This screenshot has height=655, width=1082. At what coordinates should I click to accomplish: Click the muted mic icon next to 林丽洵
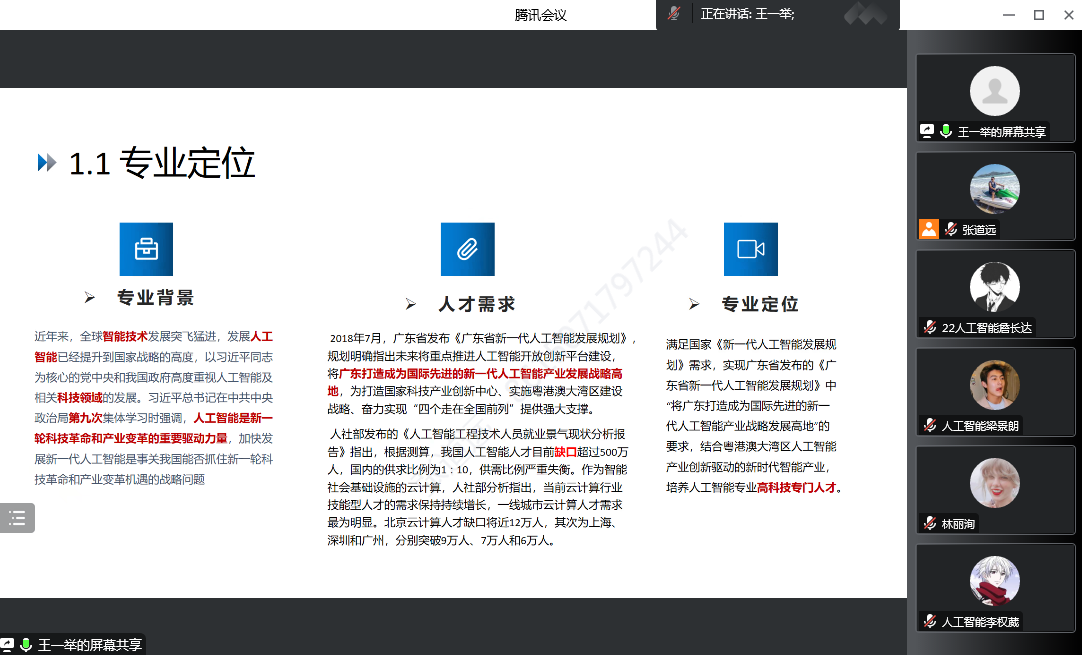pos(929,523)
